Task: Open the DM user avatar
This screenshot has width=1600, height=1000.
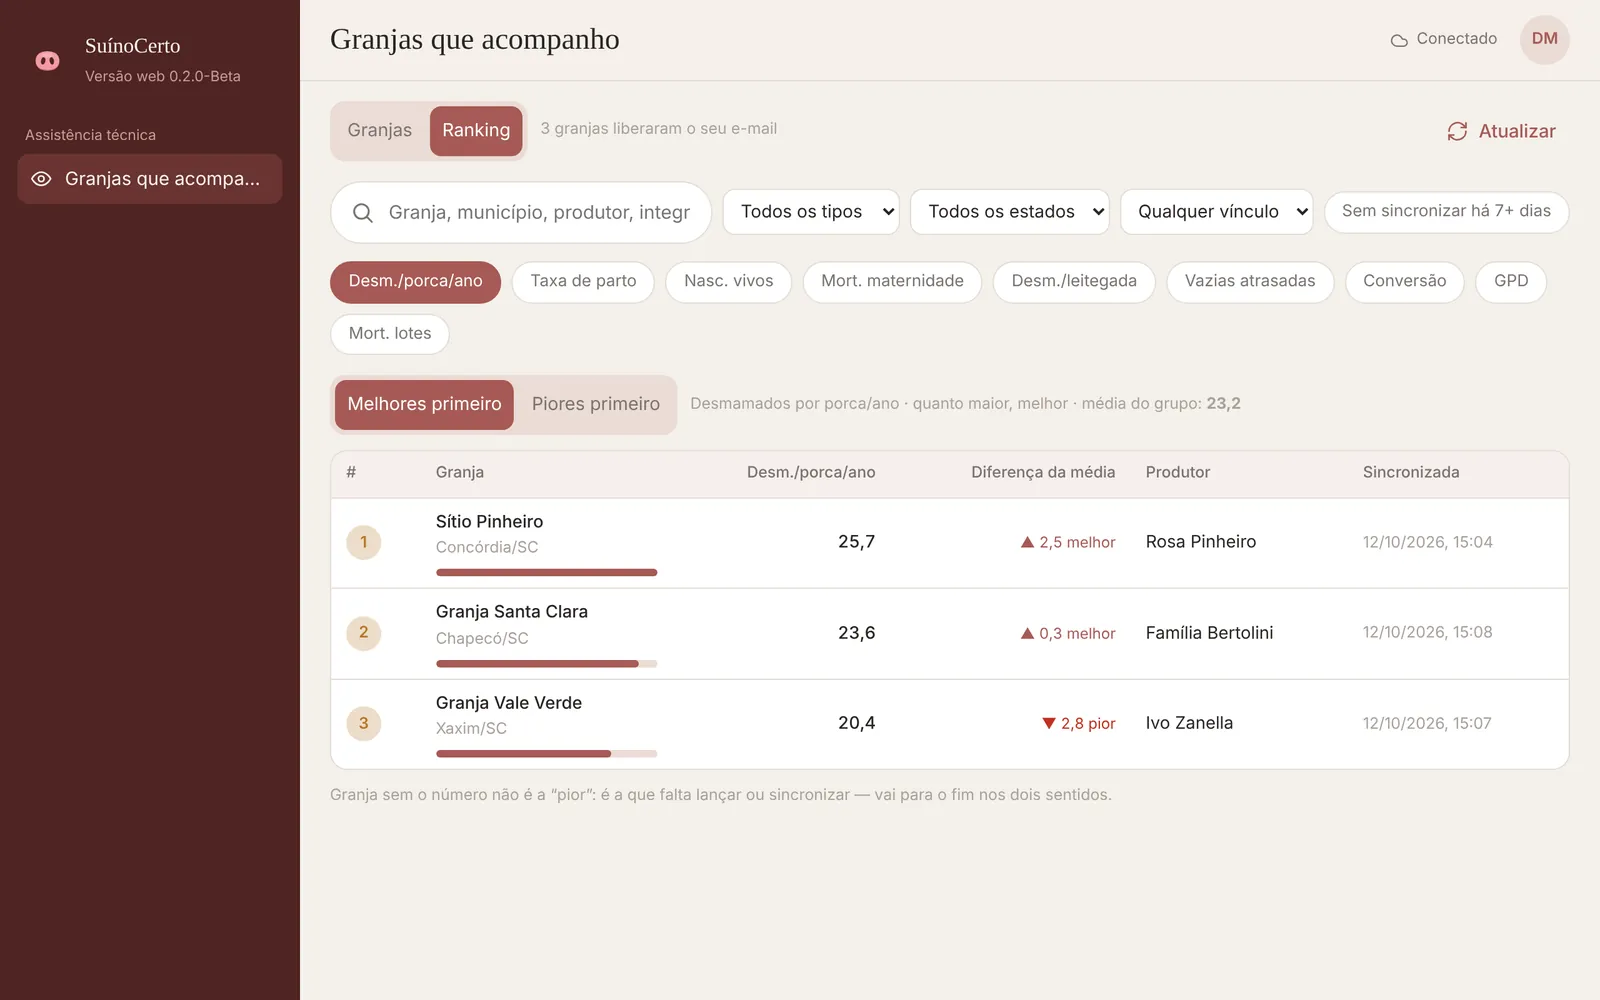Action: 1544,39
